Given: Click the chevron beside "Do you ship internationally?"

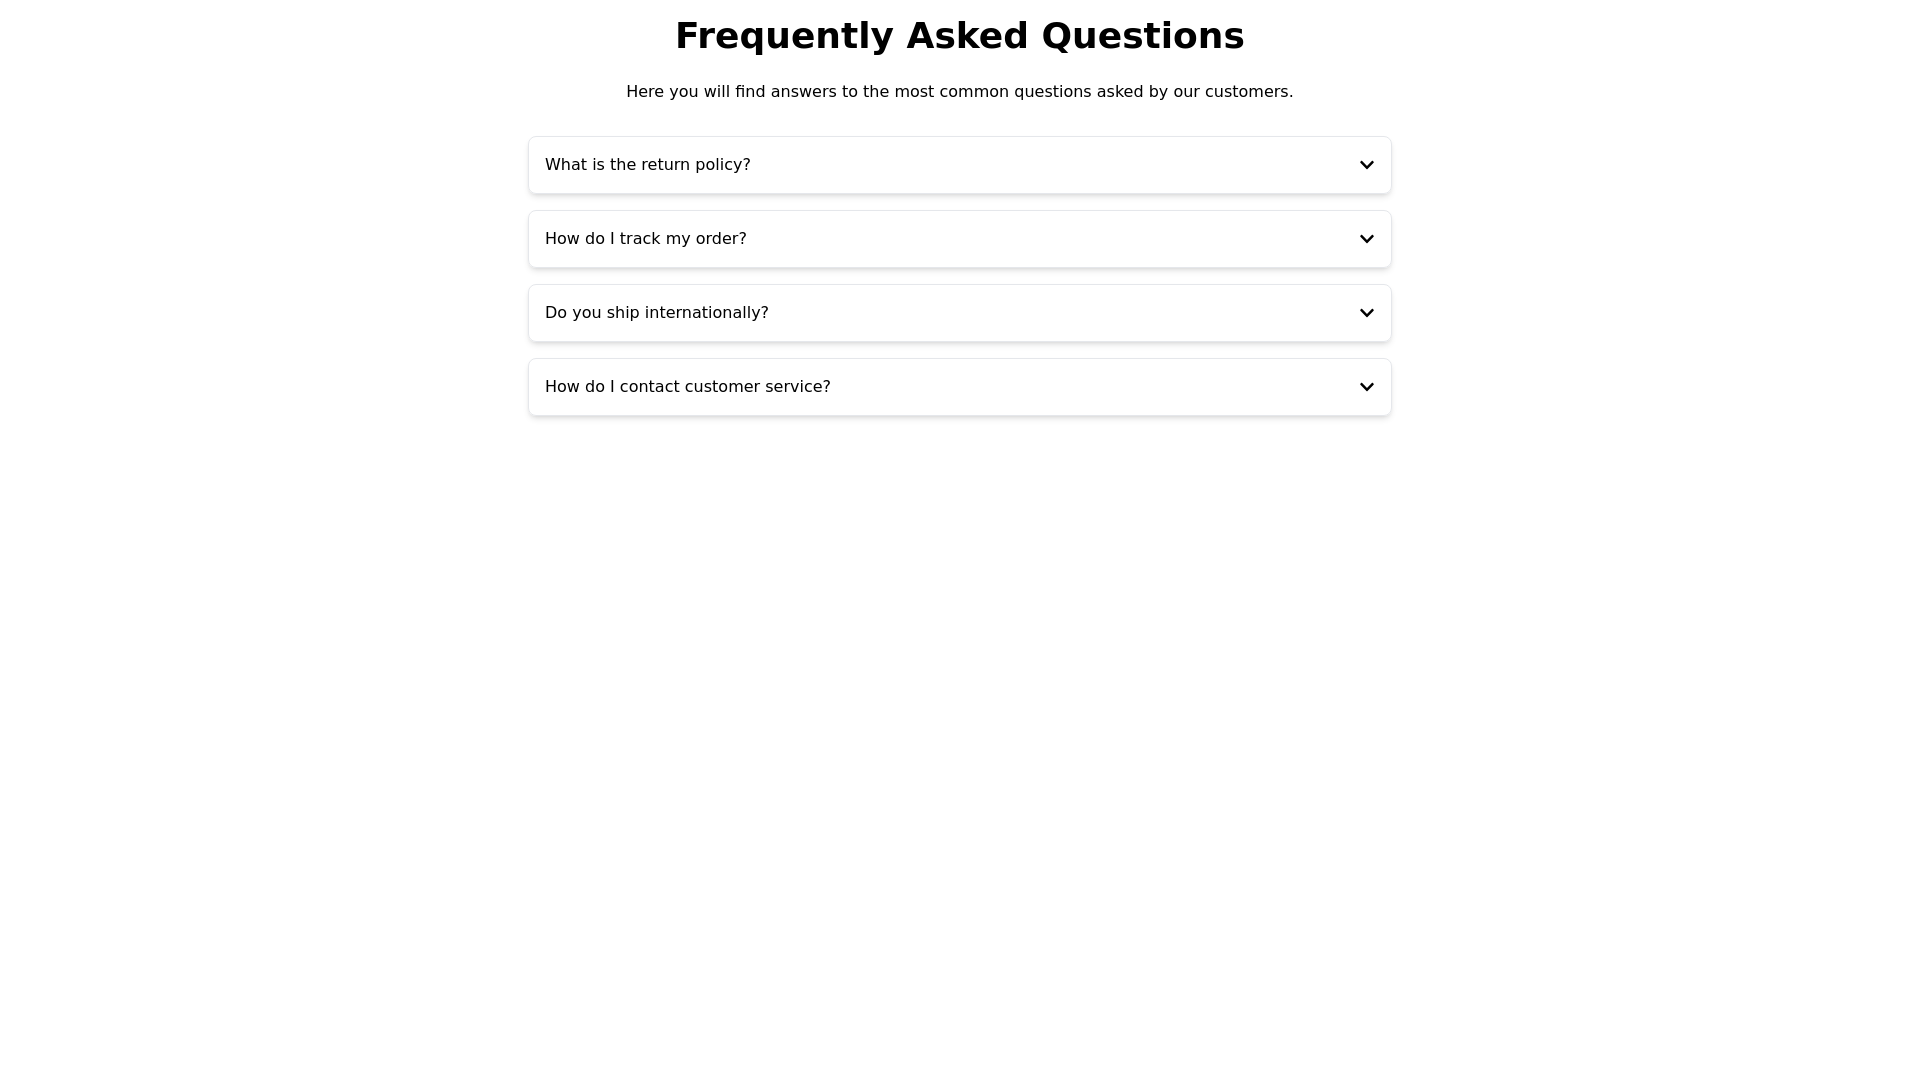Looking at the screenshot, I should point(1366,313).
